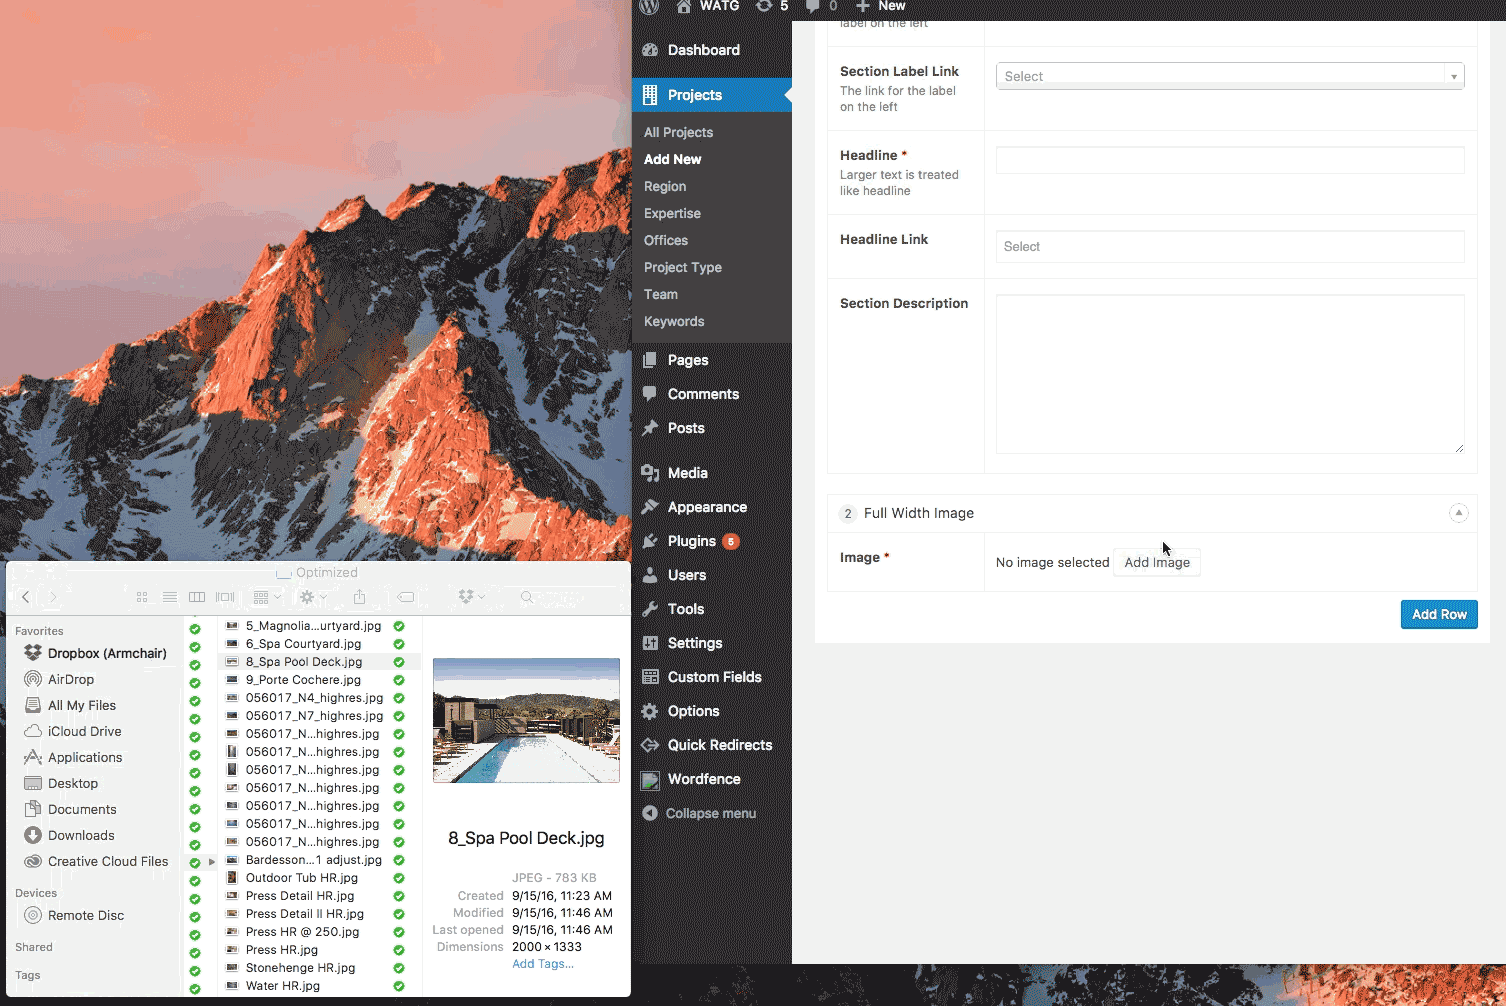The width and height of the screenshot is (1506, 1006).
Task: Open the All Projects submenu item
Action: pyautogui.click(x=678, y=132)
